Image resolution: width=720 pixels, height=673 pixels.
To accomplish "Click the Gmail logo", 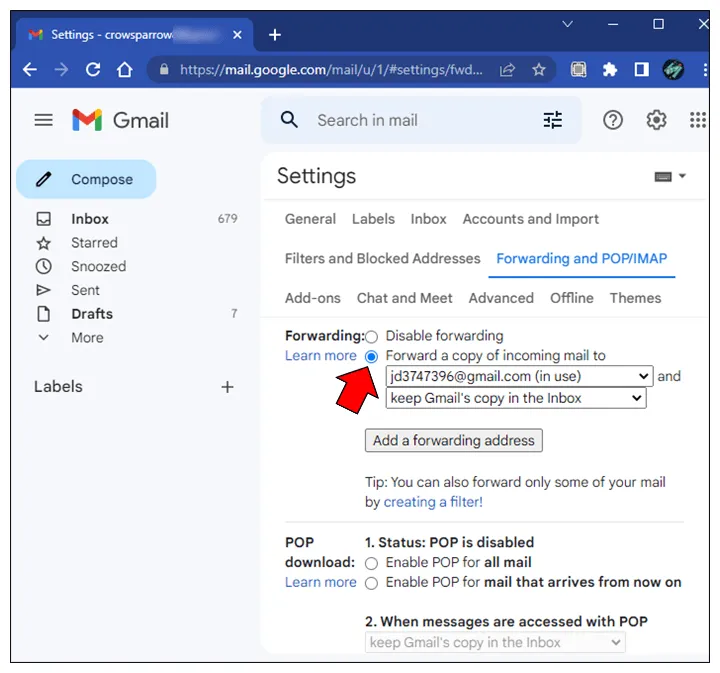I will (120, 120).
